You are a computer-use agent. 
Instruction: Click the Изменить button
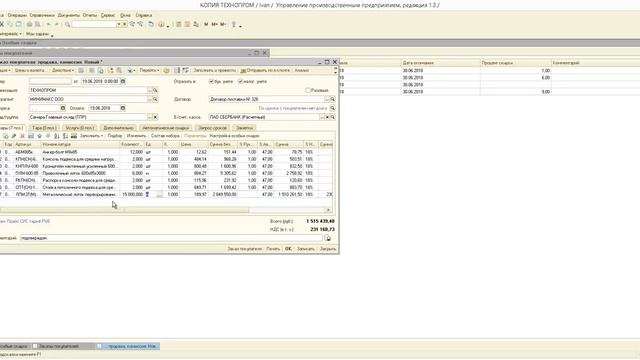point(136,136)
